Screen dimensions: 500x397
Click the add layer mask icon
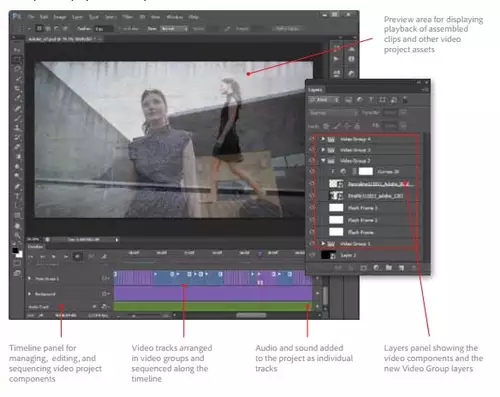click(363, 267)
